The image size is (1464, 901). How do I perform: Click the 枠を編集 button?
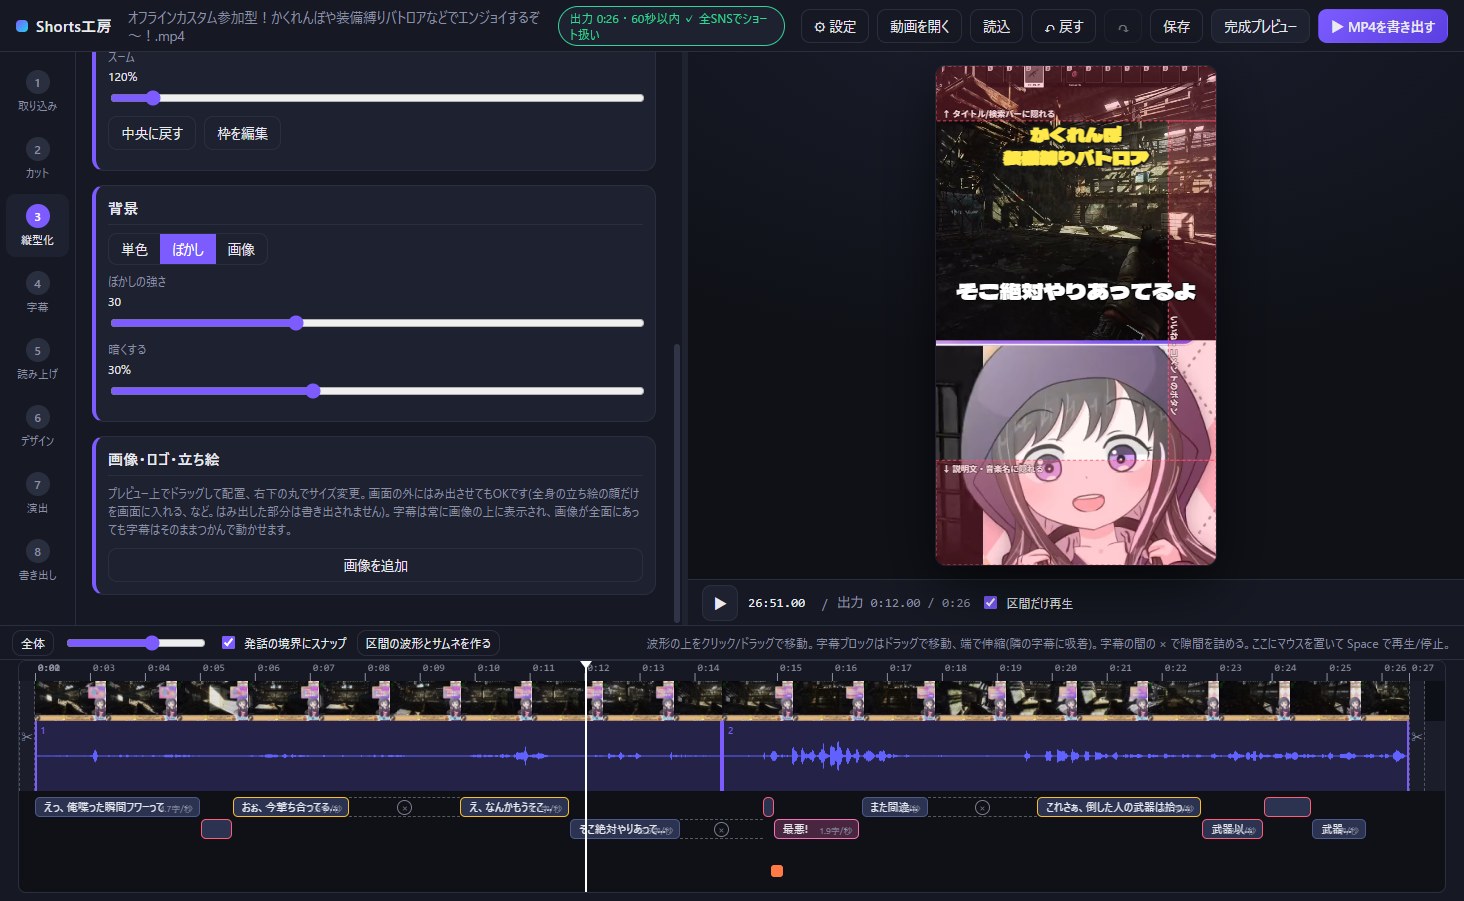point(243,133)
